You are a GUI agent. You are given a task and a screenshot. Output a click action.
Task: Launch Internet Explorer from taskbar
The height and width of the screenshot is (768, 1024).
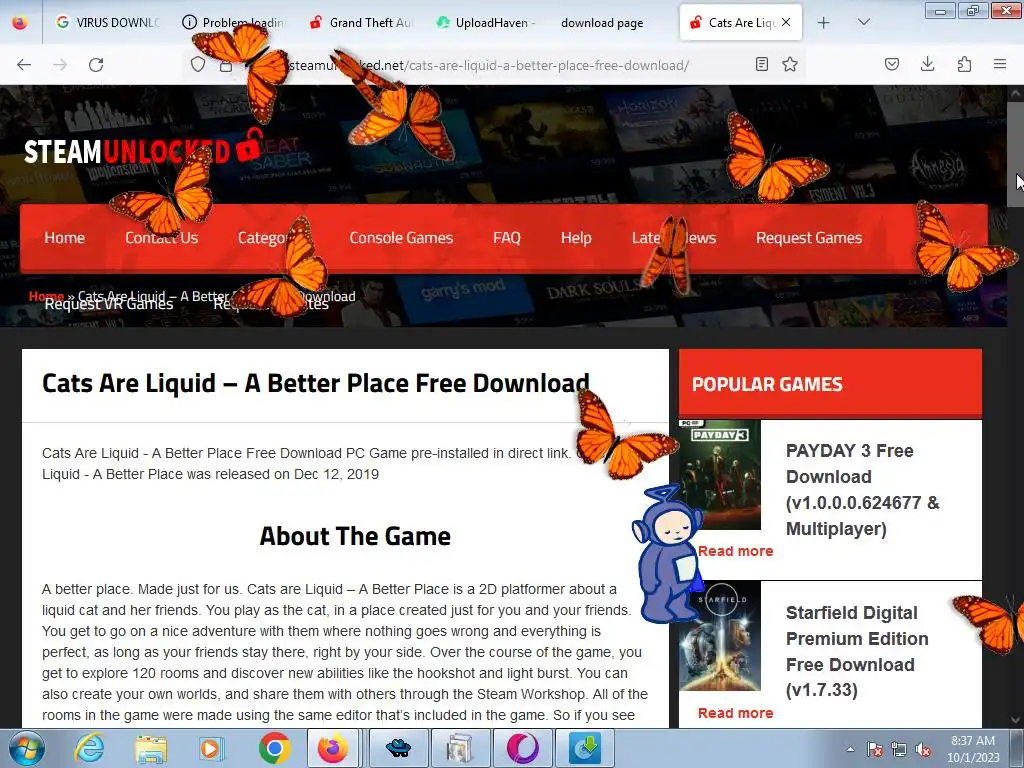(89, 748)
